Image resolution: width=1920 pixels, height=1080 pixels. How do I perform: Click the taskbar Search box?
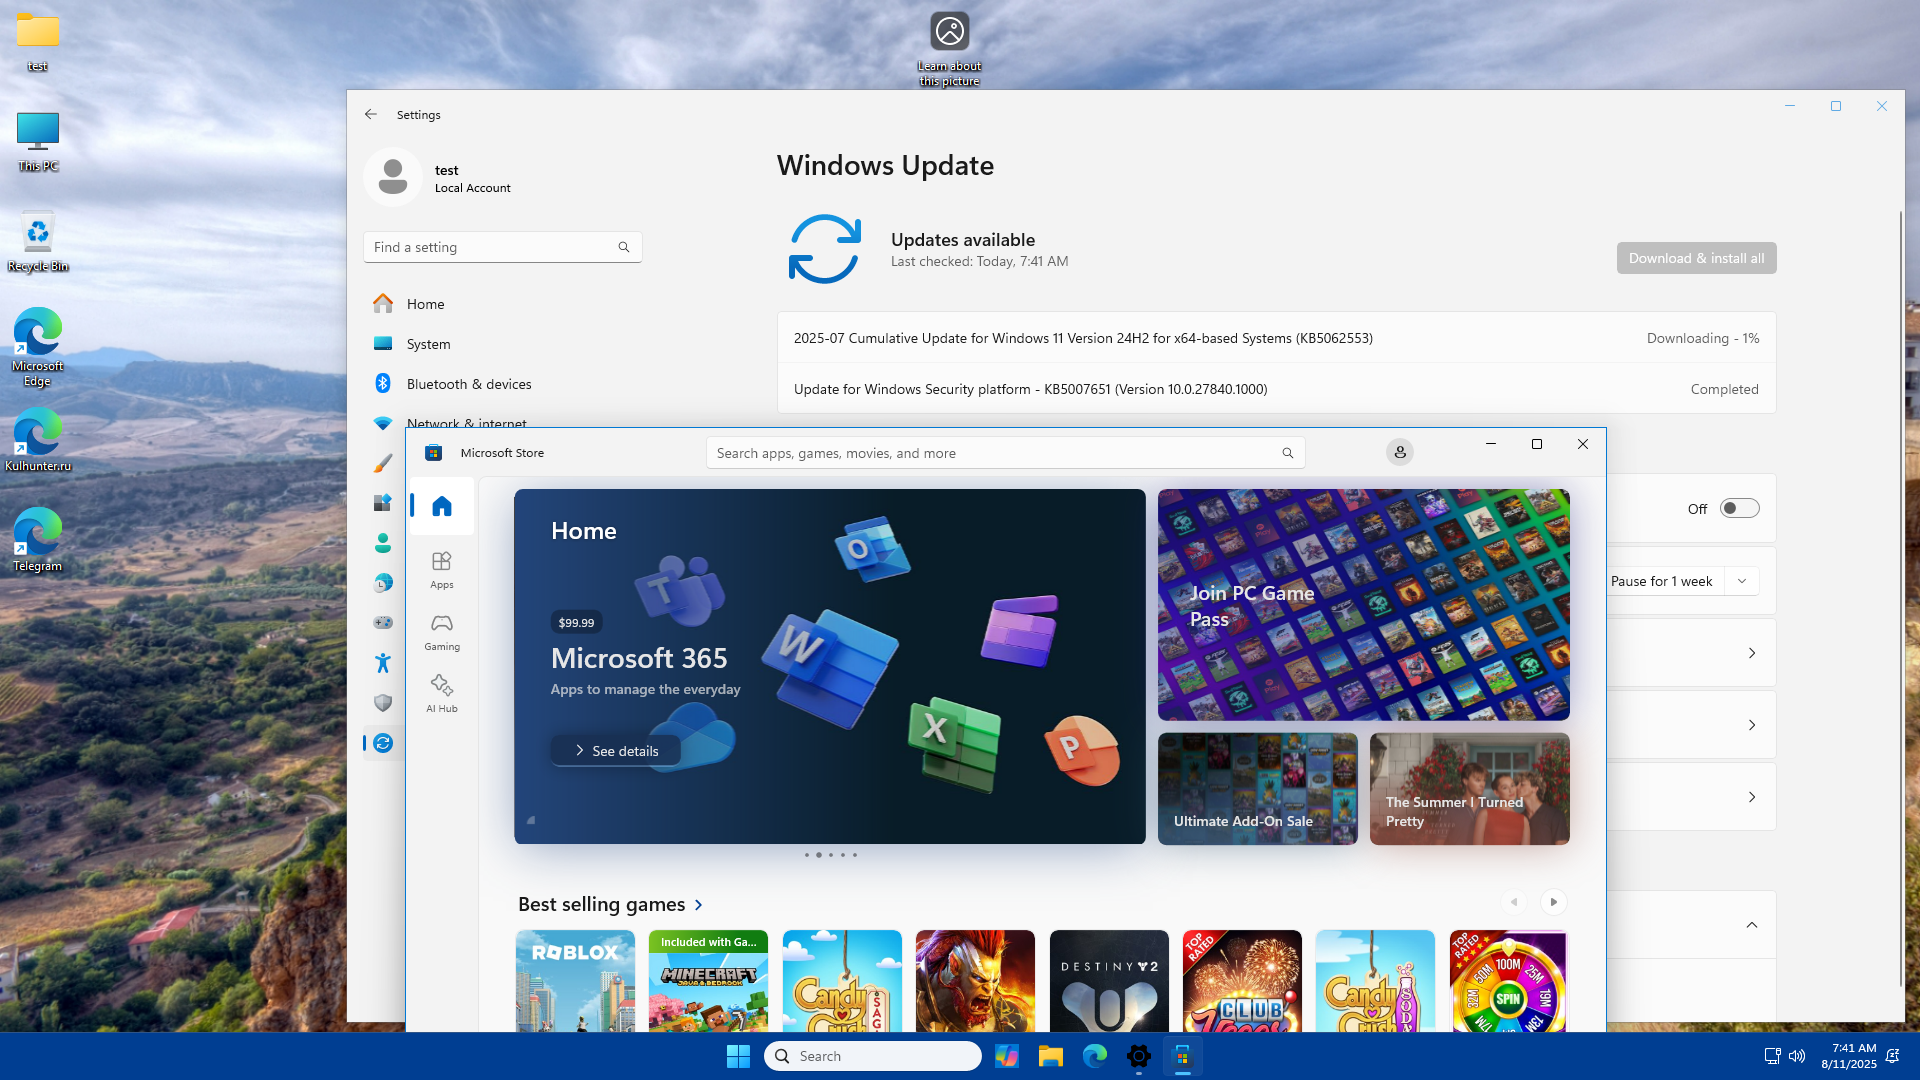click(x=872, y=1056)
